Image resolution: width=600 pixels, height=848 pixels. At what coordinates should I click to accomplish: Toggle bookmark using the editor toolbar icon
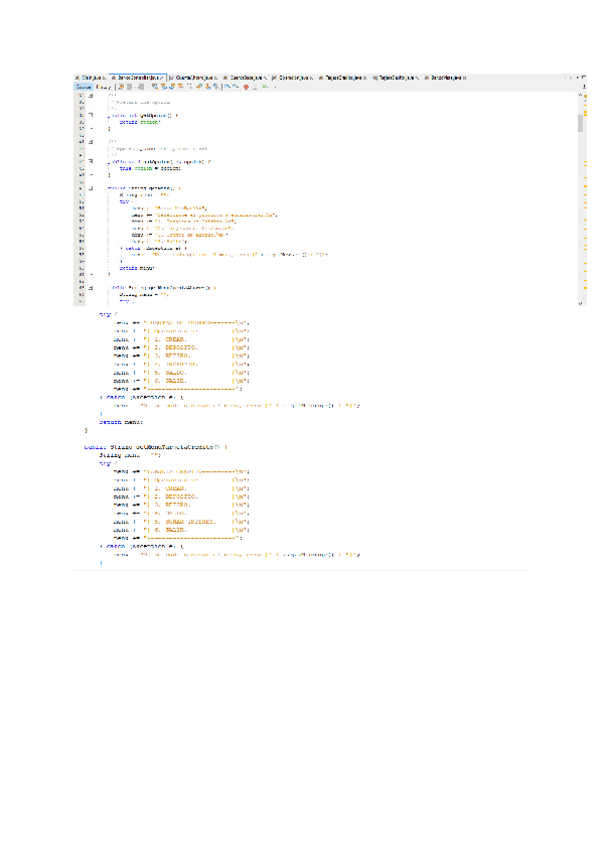pos(216,87)
